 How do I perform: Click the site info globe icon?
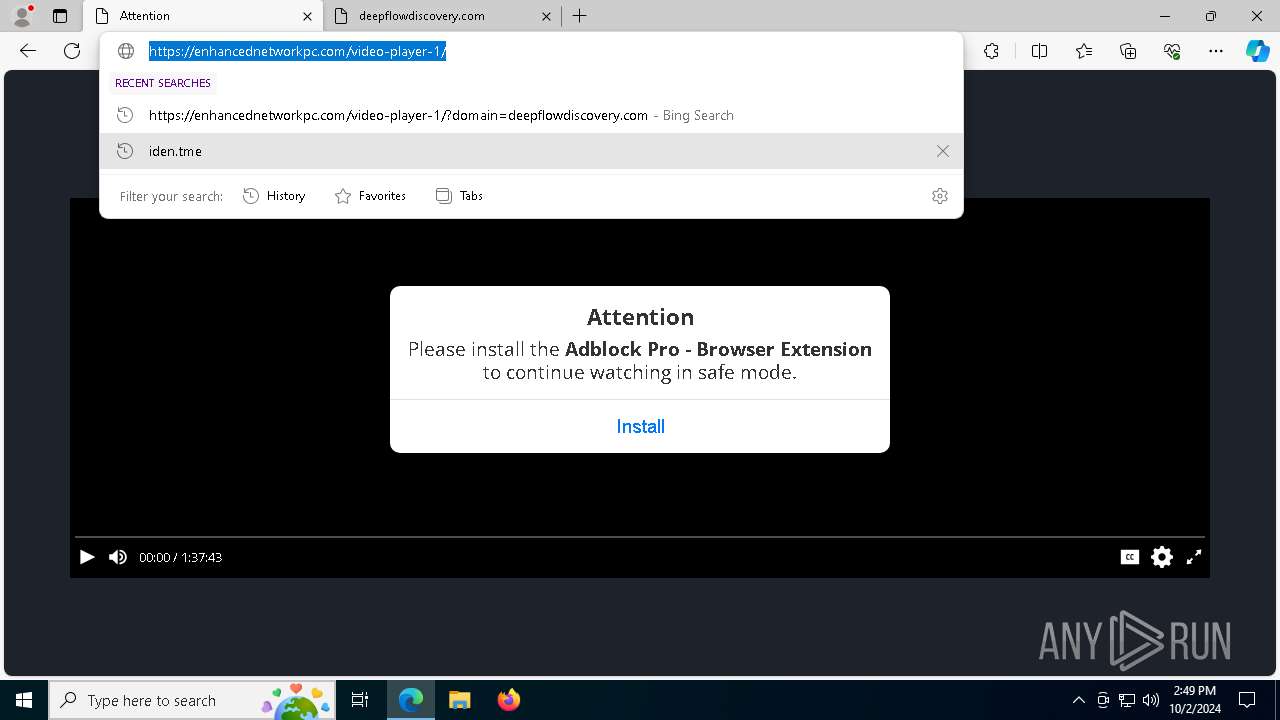pyautogui.click(x=126, y=51)
